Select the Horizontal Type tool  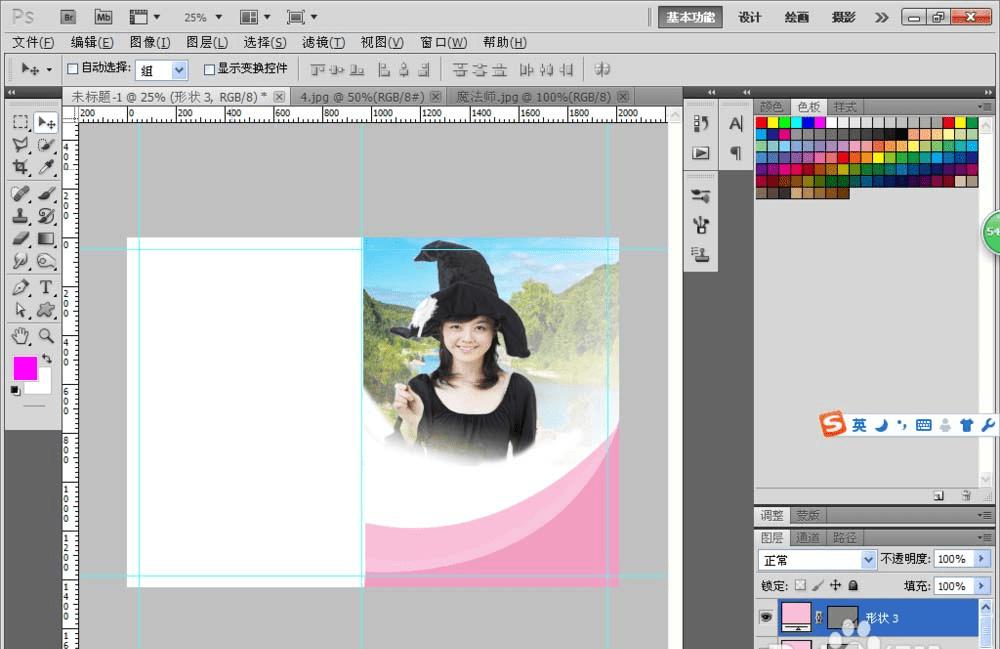pos(46,288)
